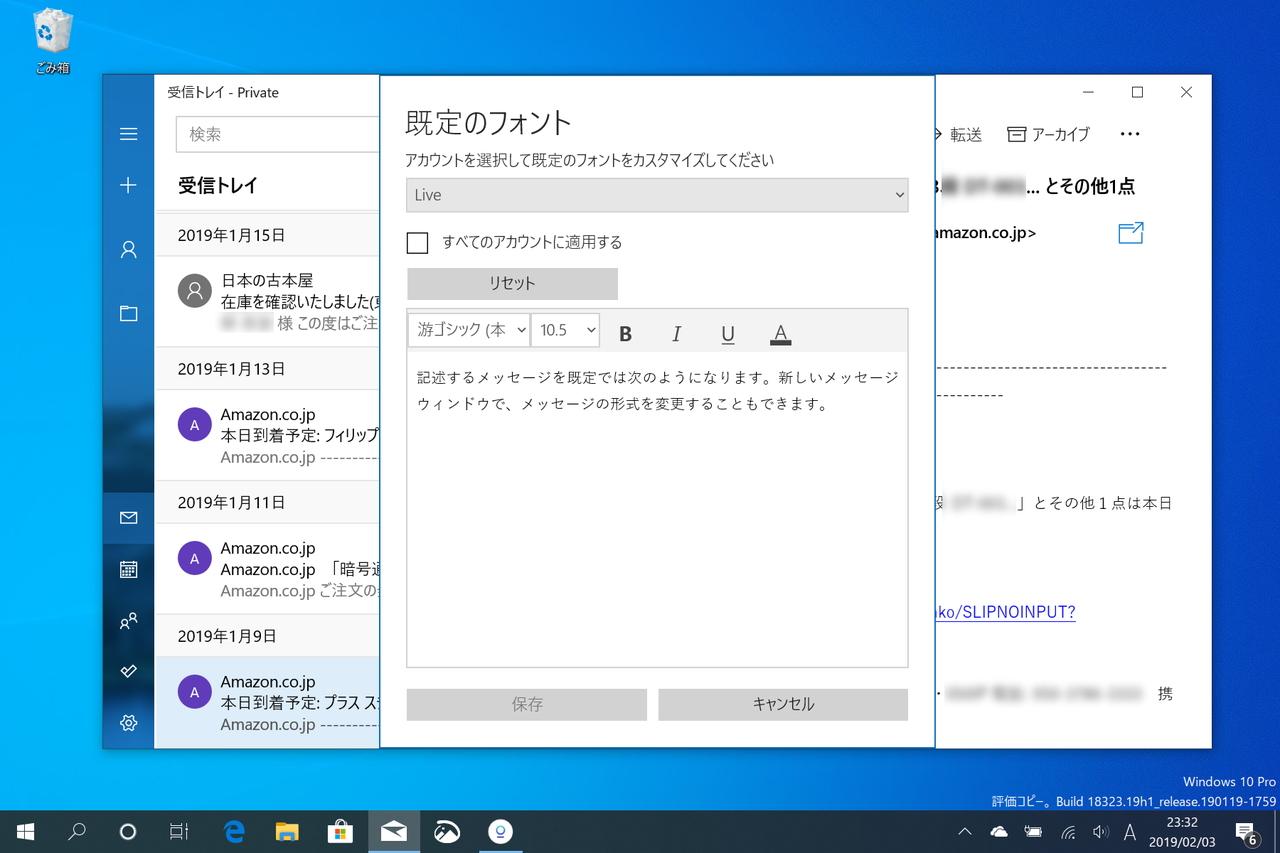Apply underline formatting in the font preview
This screenshot has height=853, width=1280.
pyautogui.click(x=728, y=333)
